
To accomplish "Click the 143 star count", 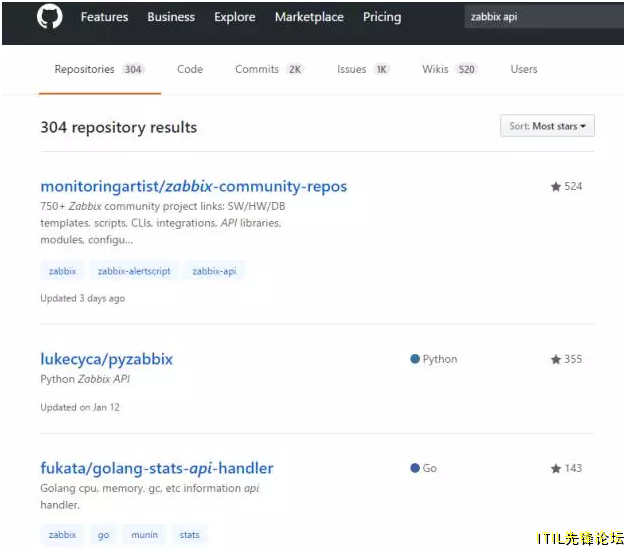I will click(x=573, y=468).
